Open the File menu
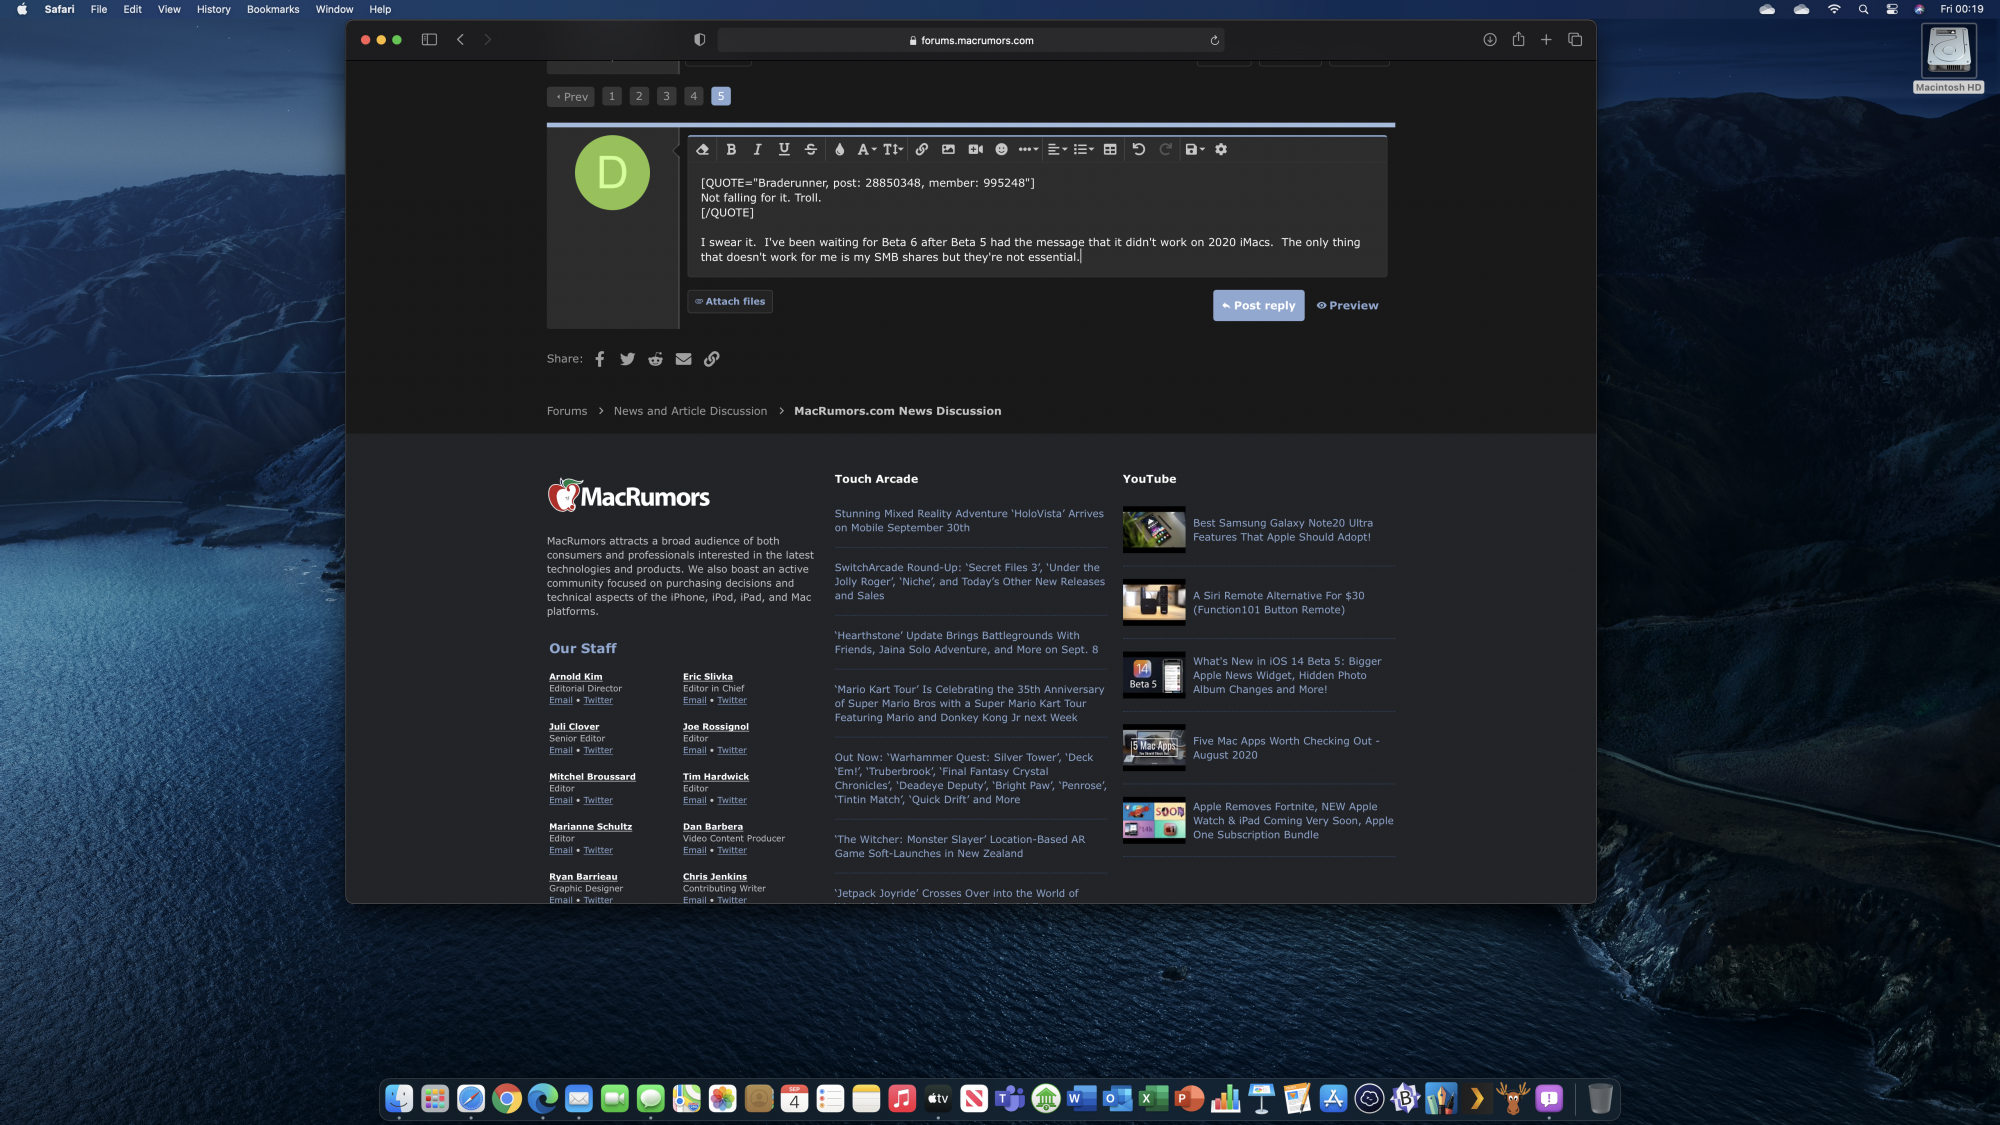The width and height of the screenshot is (2000, 1125). tap(98, 9)
